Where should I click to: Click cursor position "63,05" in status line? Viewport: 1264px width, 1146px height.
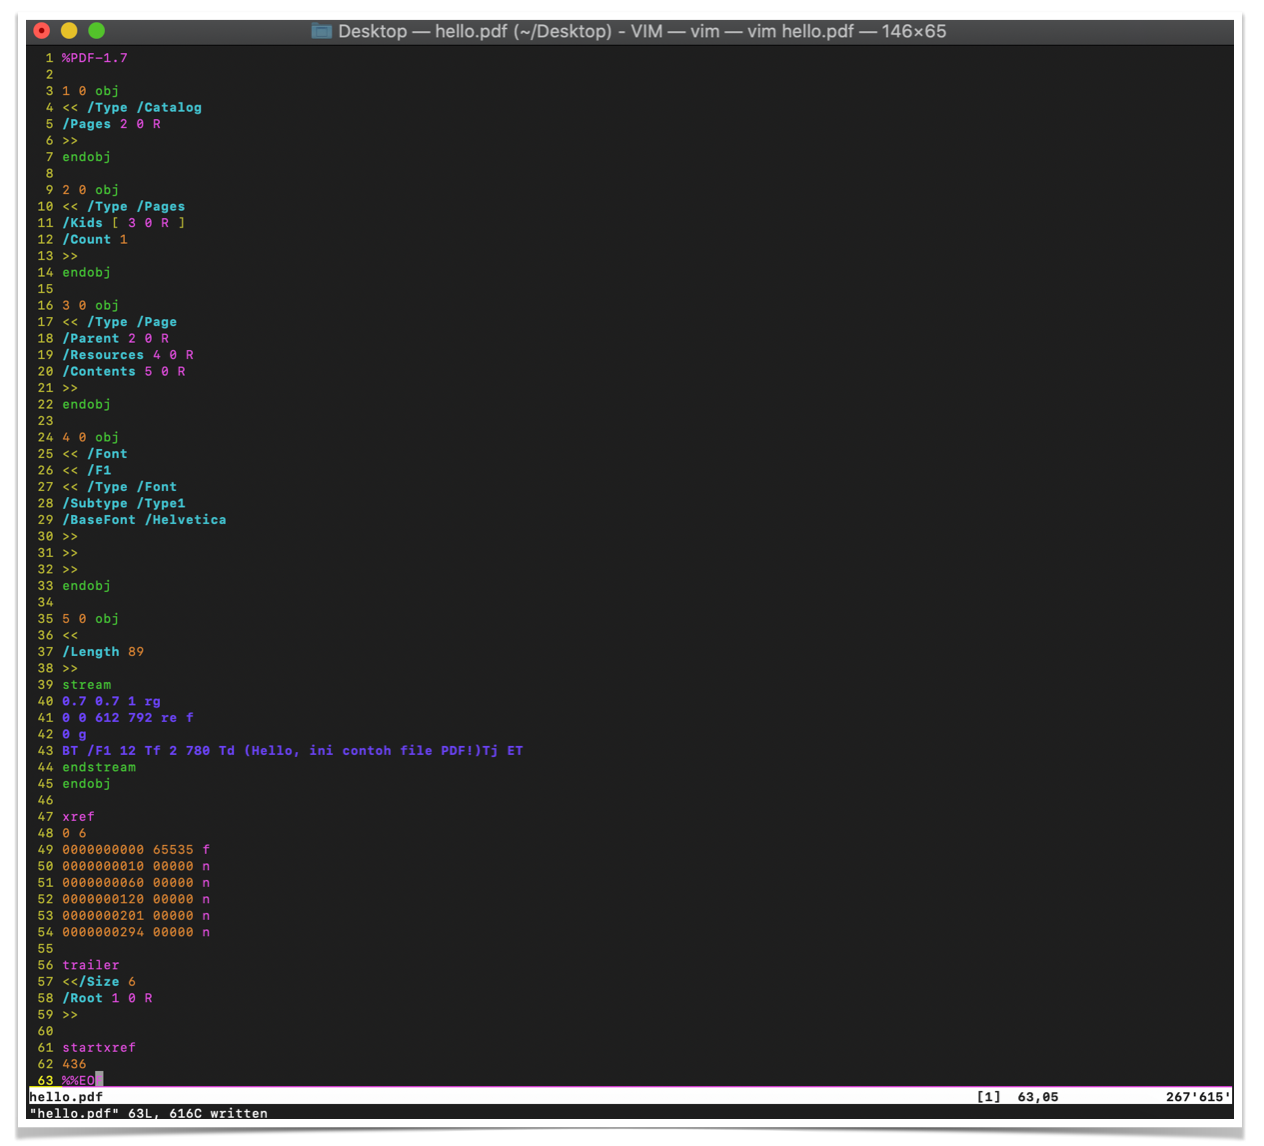click(x=1038, y=1097)
